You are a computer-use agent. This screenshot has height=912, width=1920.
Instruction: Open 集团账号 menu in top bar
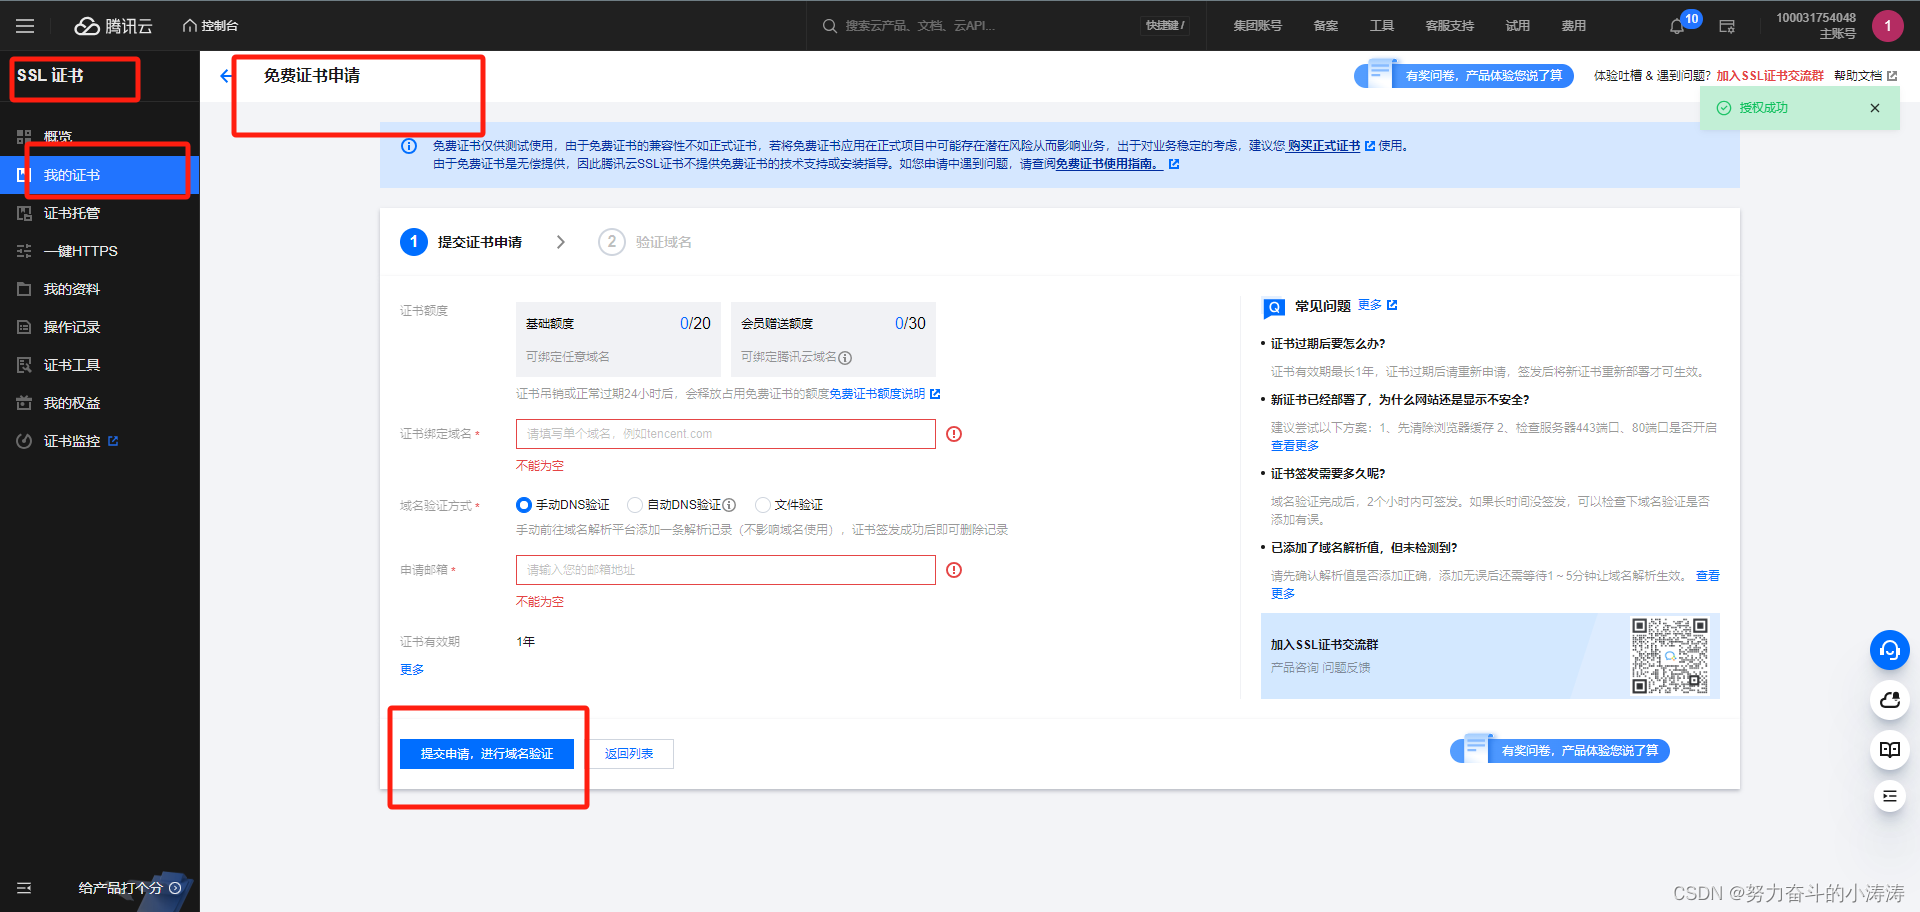[x=1257, y=26]
